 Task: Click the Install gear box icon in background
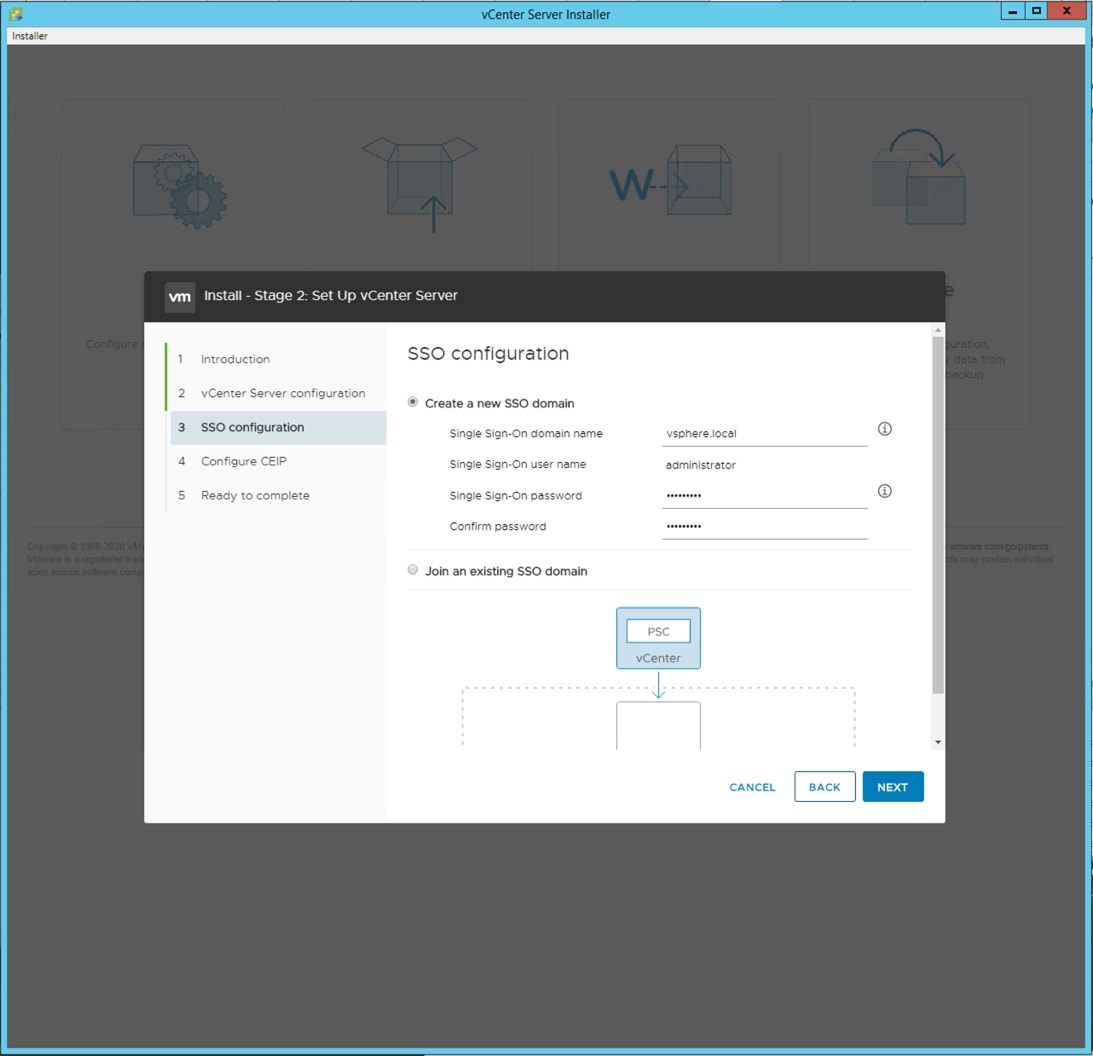(180, 186)
